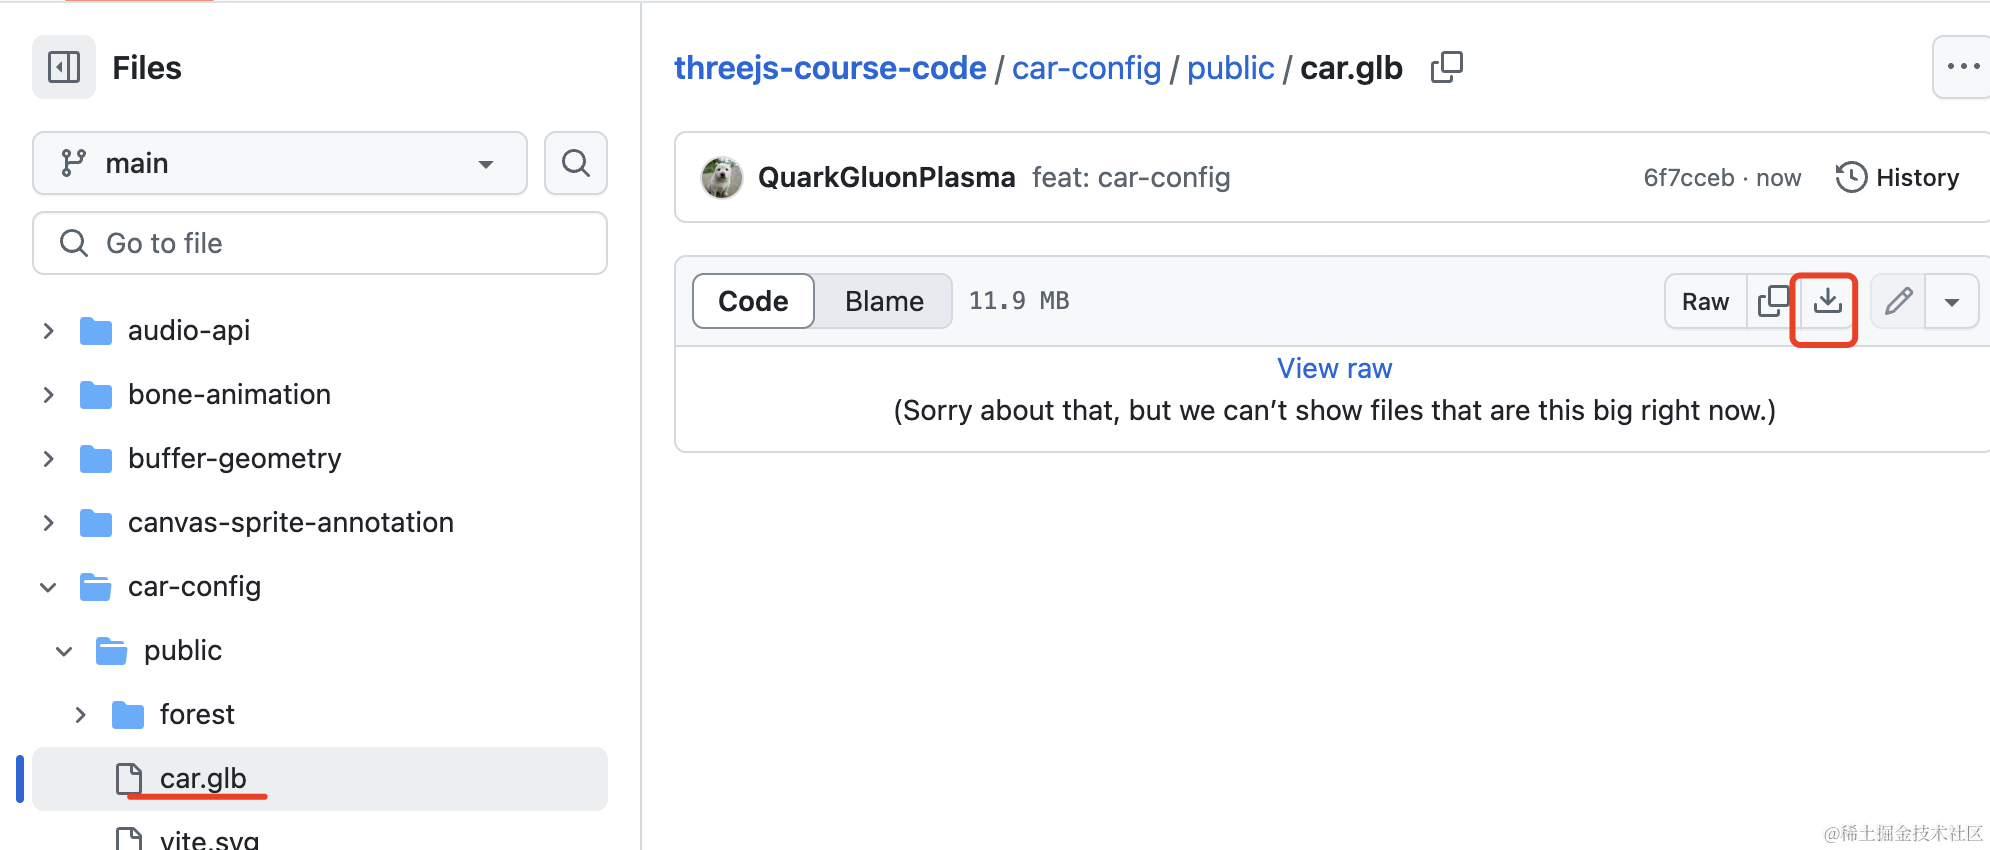Expand the audio-api folder chevron
The height and width of the screenshot is (850, 1990).
coord(48,331)
